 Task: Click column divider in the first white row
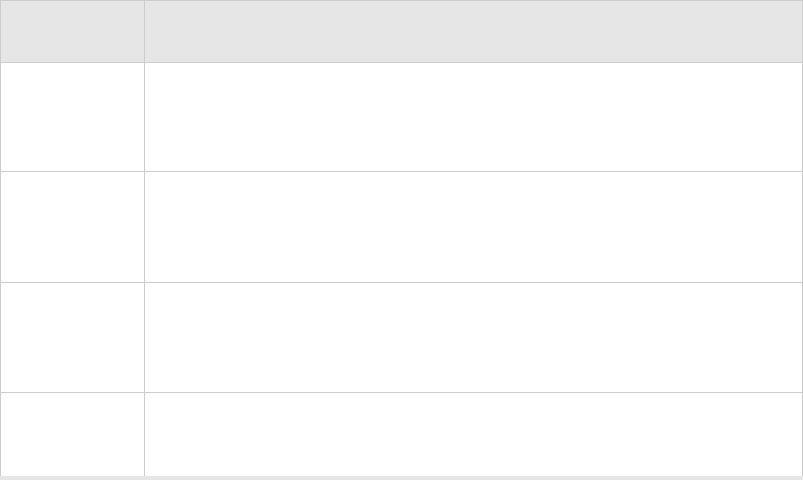pos(144,117)
